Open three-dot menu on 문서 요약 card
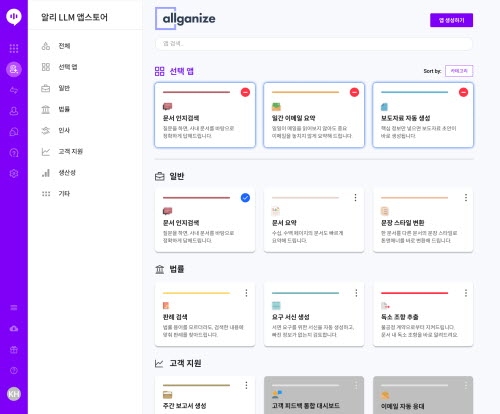The height and width of the screenshot is (414, 500). pos(356,198)
